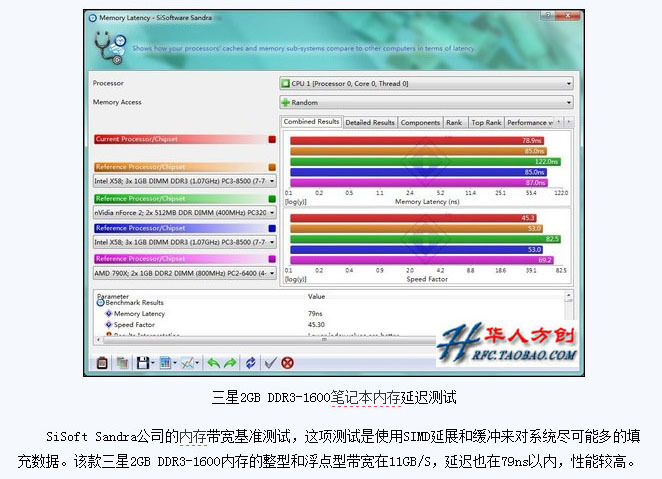Click the Parameter column header

click(x=113, y=296)
